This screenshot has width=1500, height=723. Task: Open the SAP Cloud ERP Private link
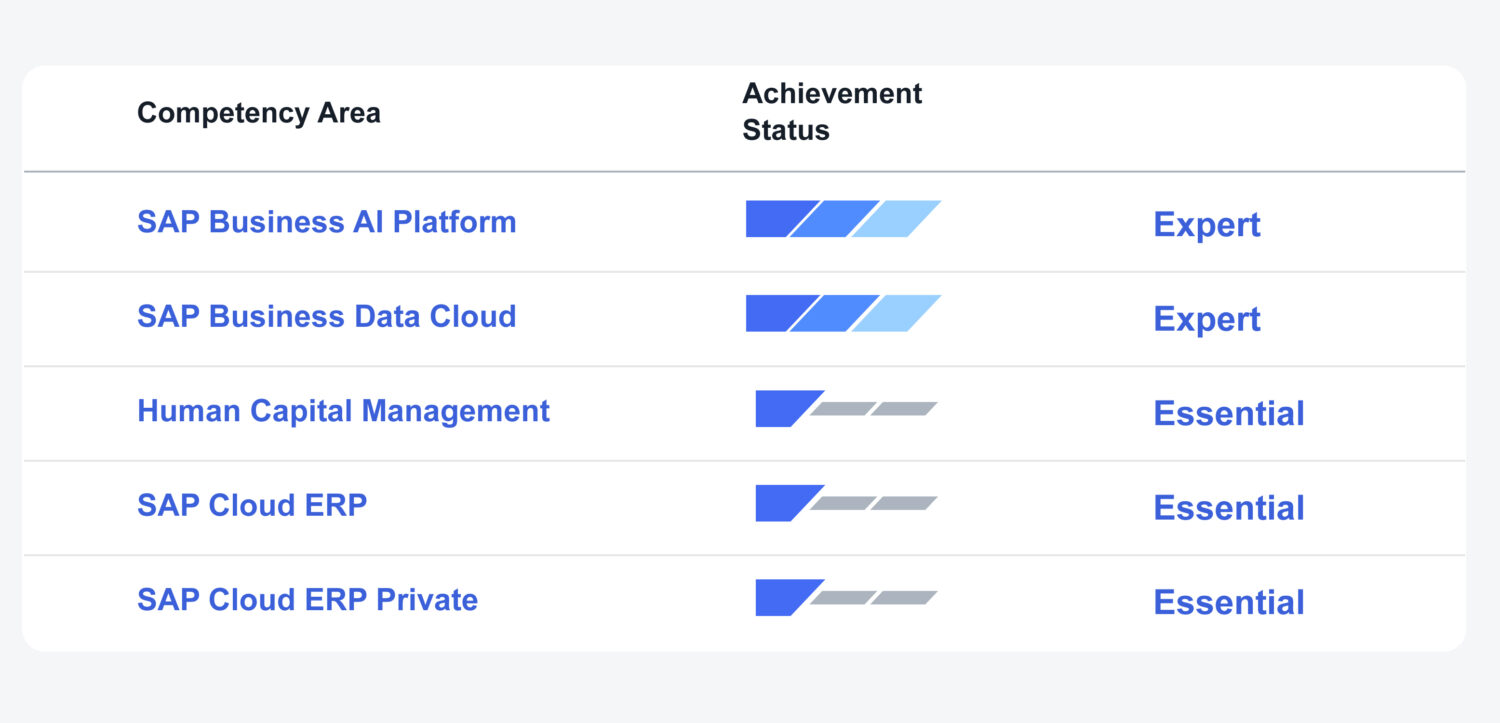[x=307, y=600]
